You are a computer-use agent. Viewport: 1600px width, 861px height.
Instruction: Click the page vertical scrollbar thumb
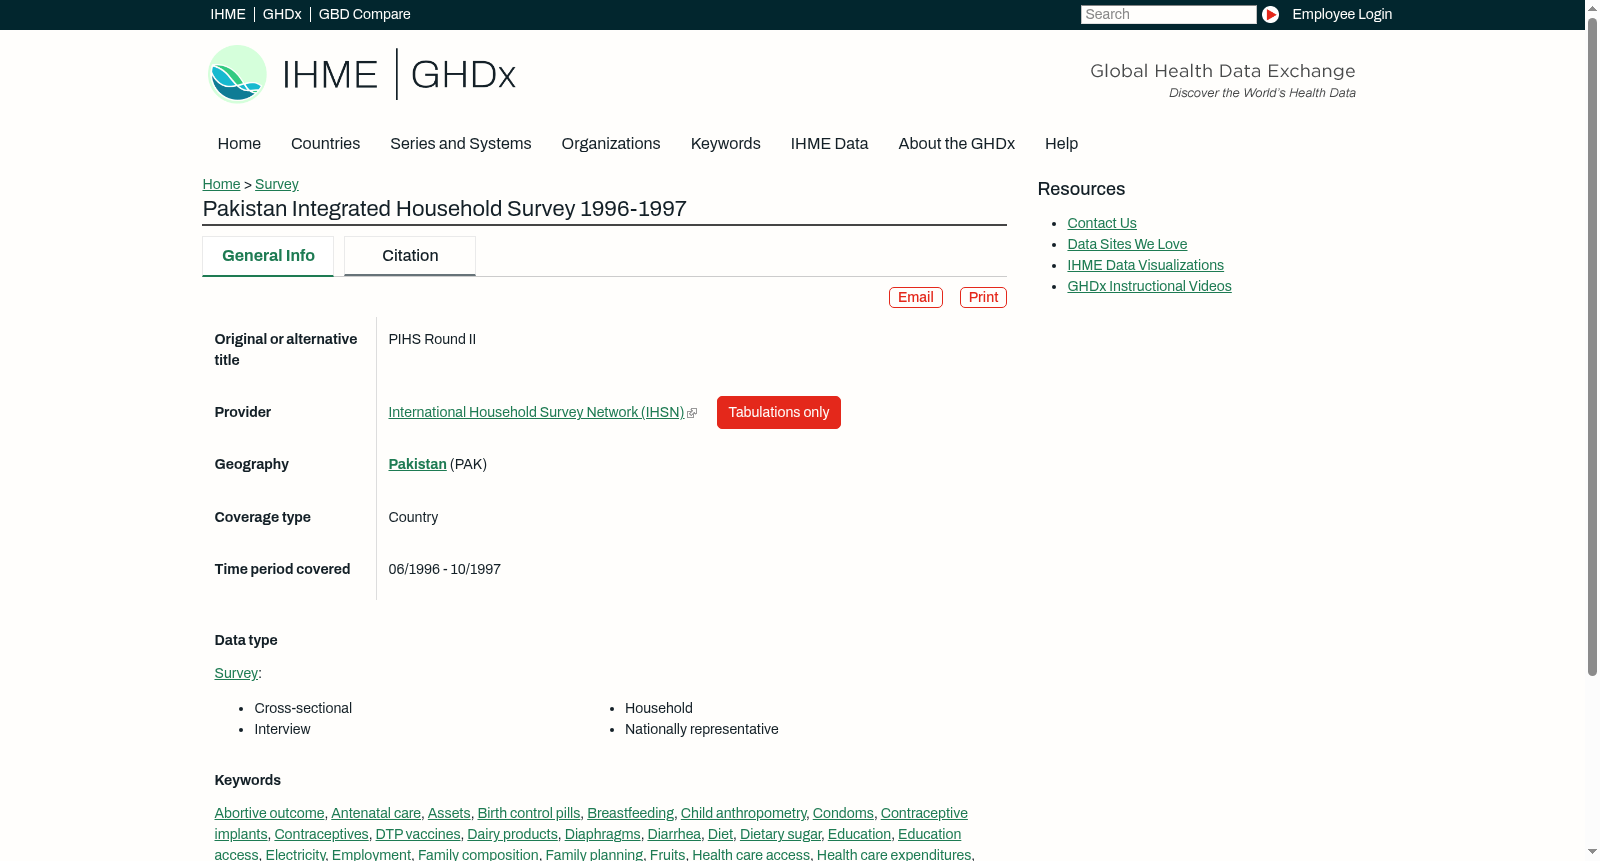1592,345
